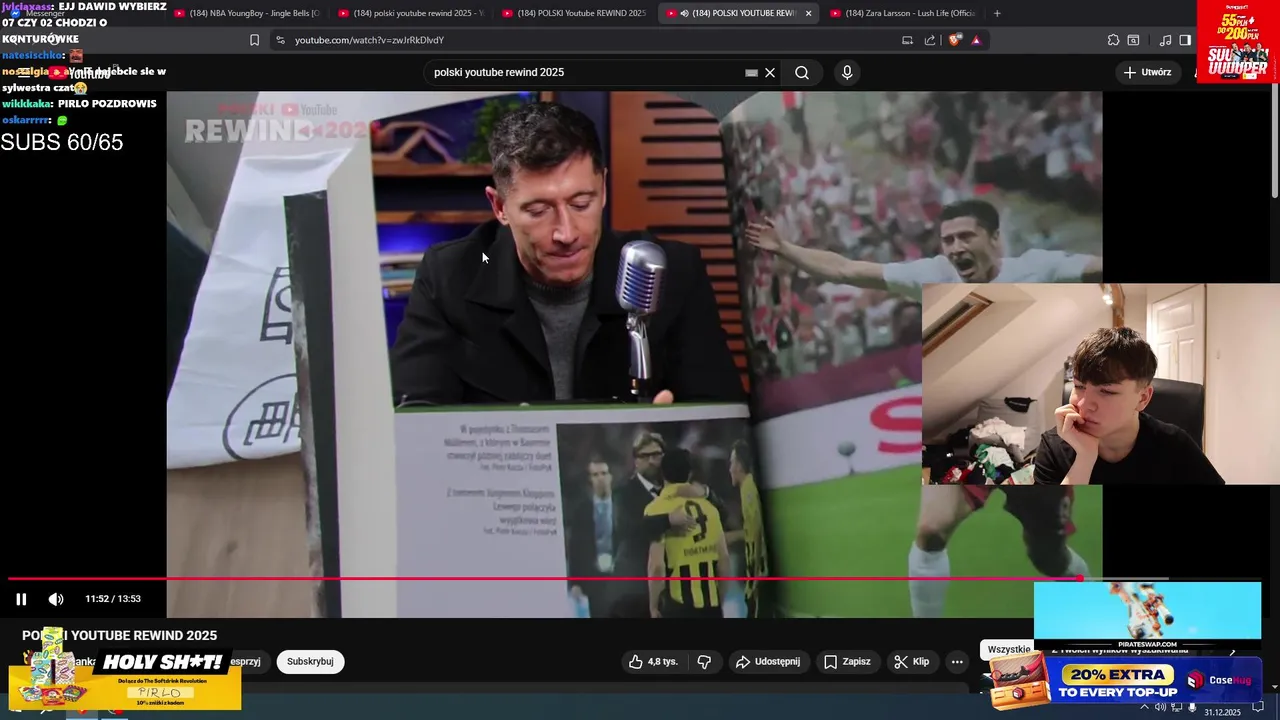
Task: Open the Utwórz create menu
Action: click(1147, 73)
